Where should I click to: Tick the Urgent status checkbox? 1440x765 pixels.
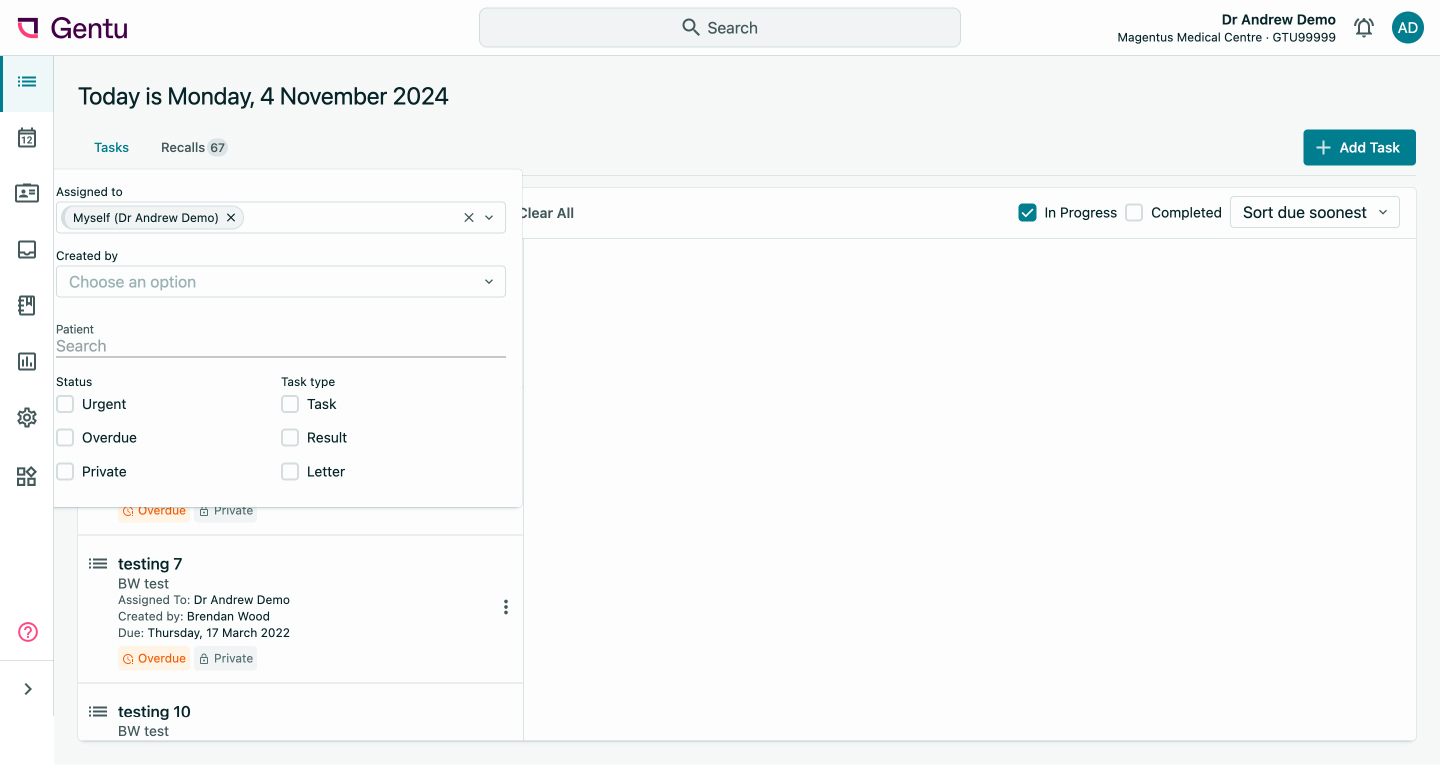pos(66,404)
